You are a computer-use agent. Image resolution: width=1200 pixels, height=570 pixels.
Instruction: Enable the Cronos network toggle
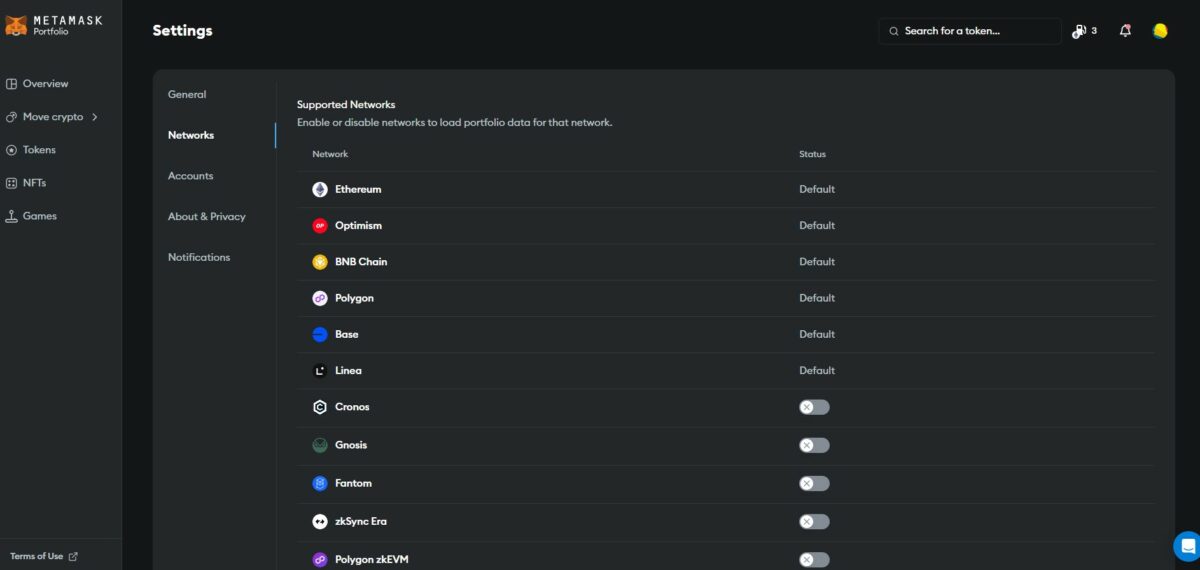coord(814,407)
